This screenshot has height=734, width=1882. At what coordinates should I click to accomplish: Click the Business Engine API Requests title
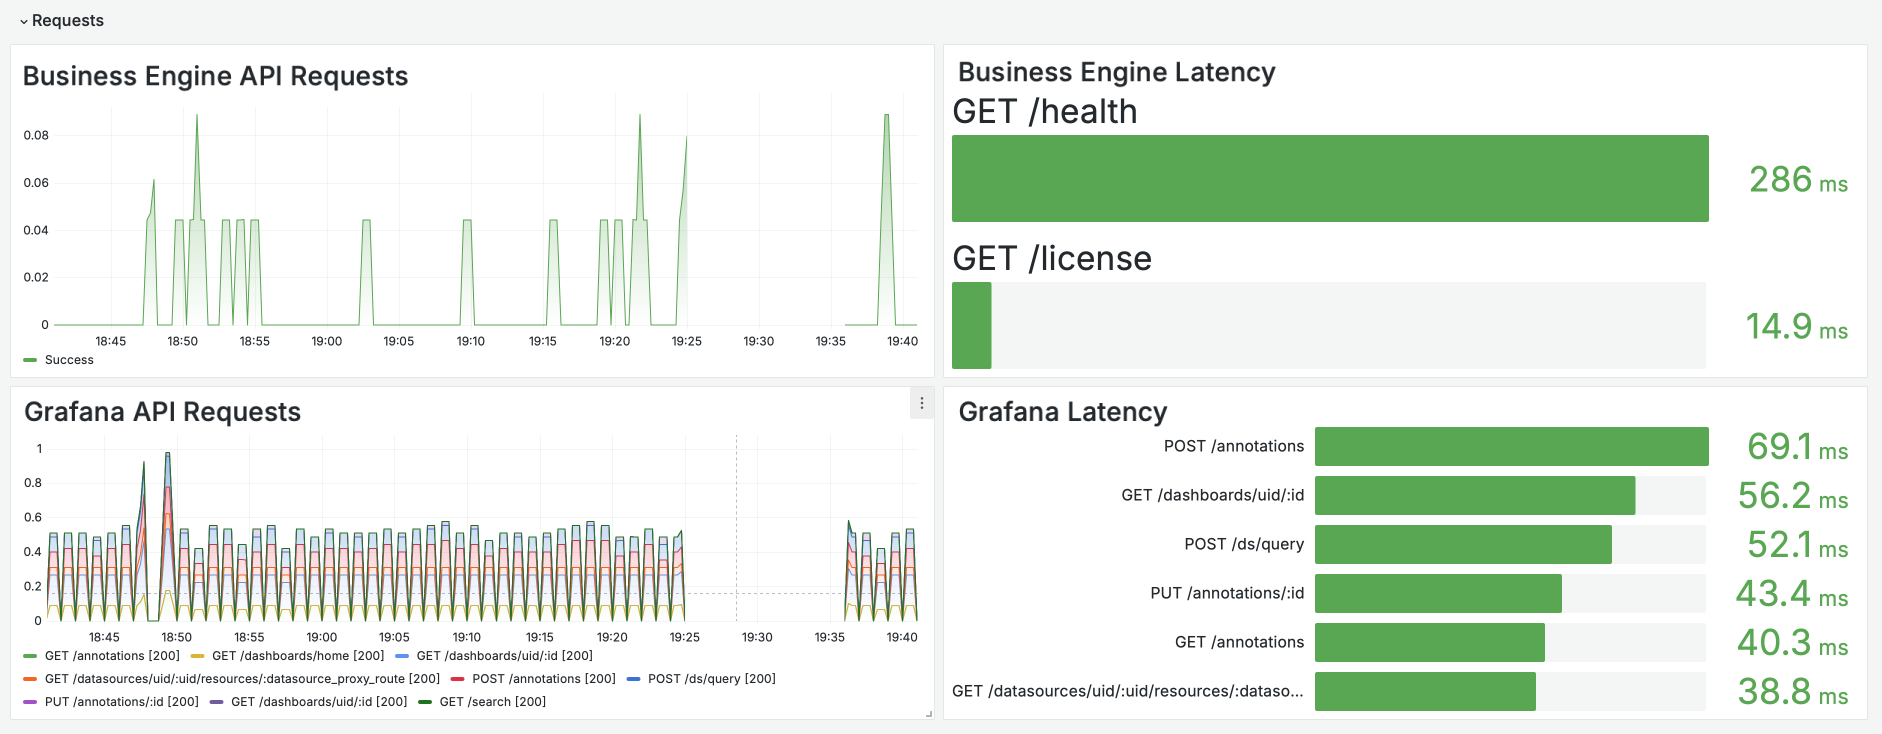(215, 76)
